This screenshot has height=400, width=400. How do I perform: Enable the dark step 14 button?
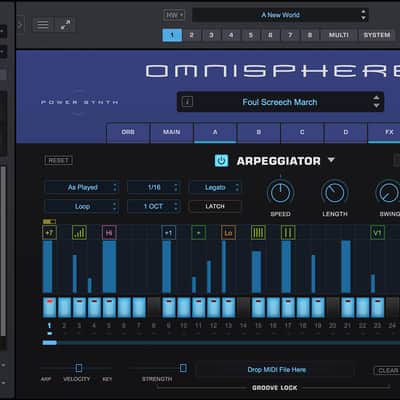[243, 307]
